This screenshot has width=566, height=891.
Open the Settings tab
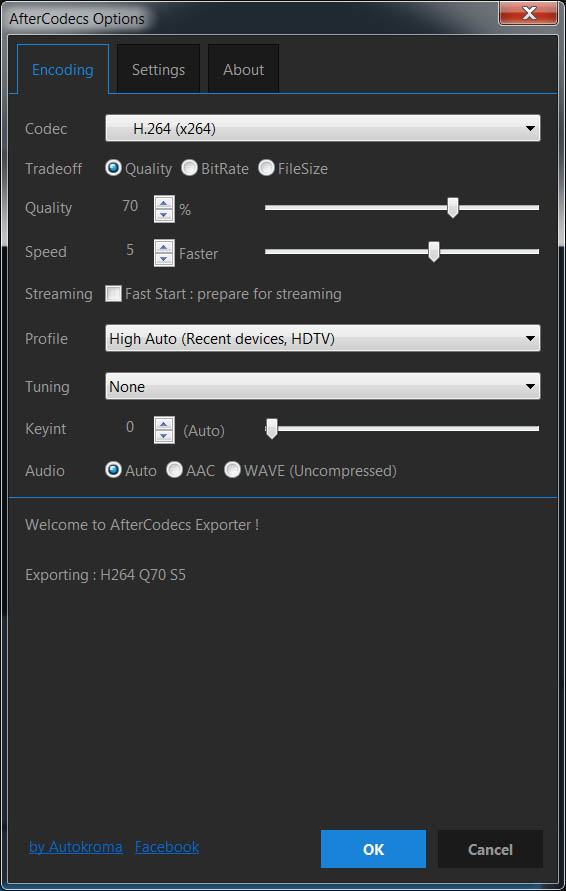tap(159, 69)
